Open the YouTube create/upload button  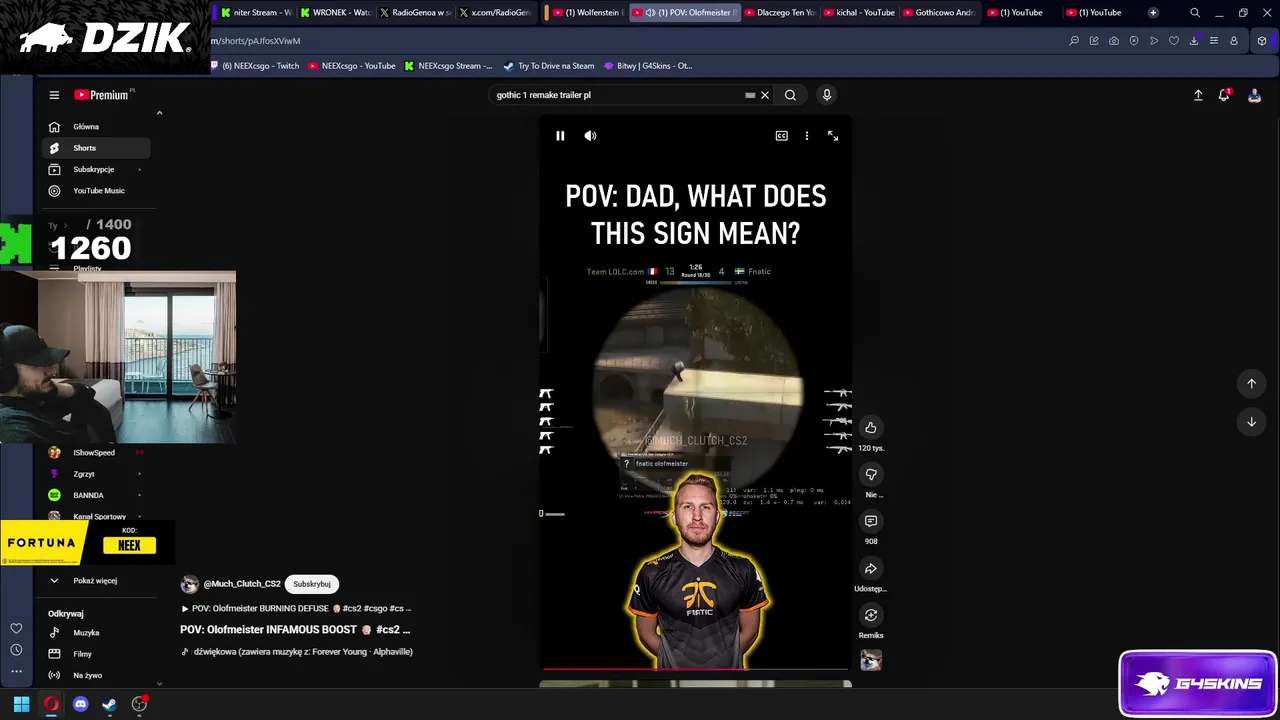[1198, 95]
